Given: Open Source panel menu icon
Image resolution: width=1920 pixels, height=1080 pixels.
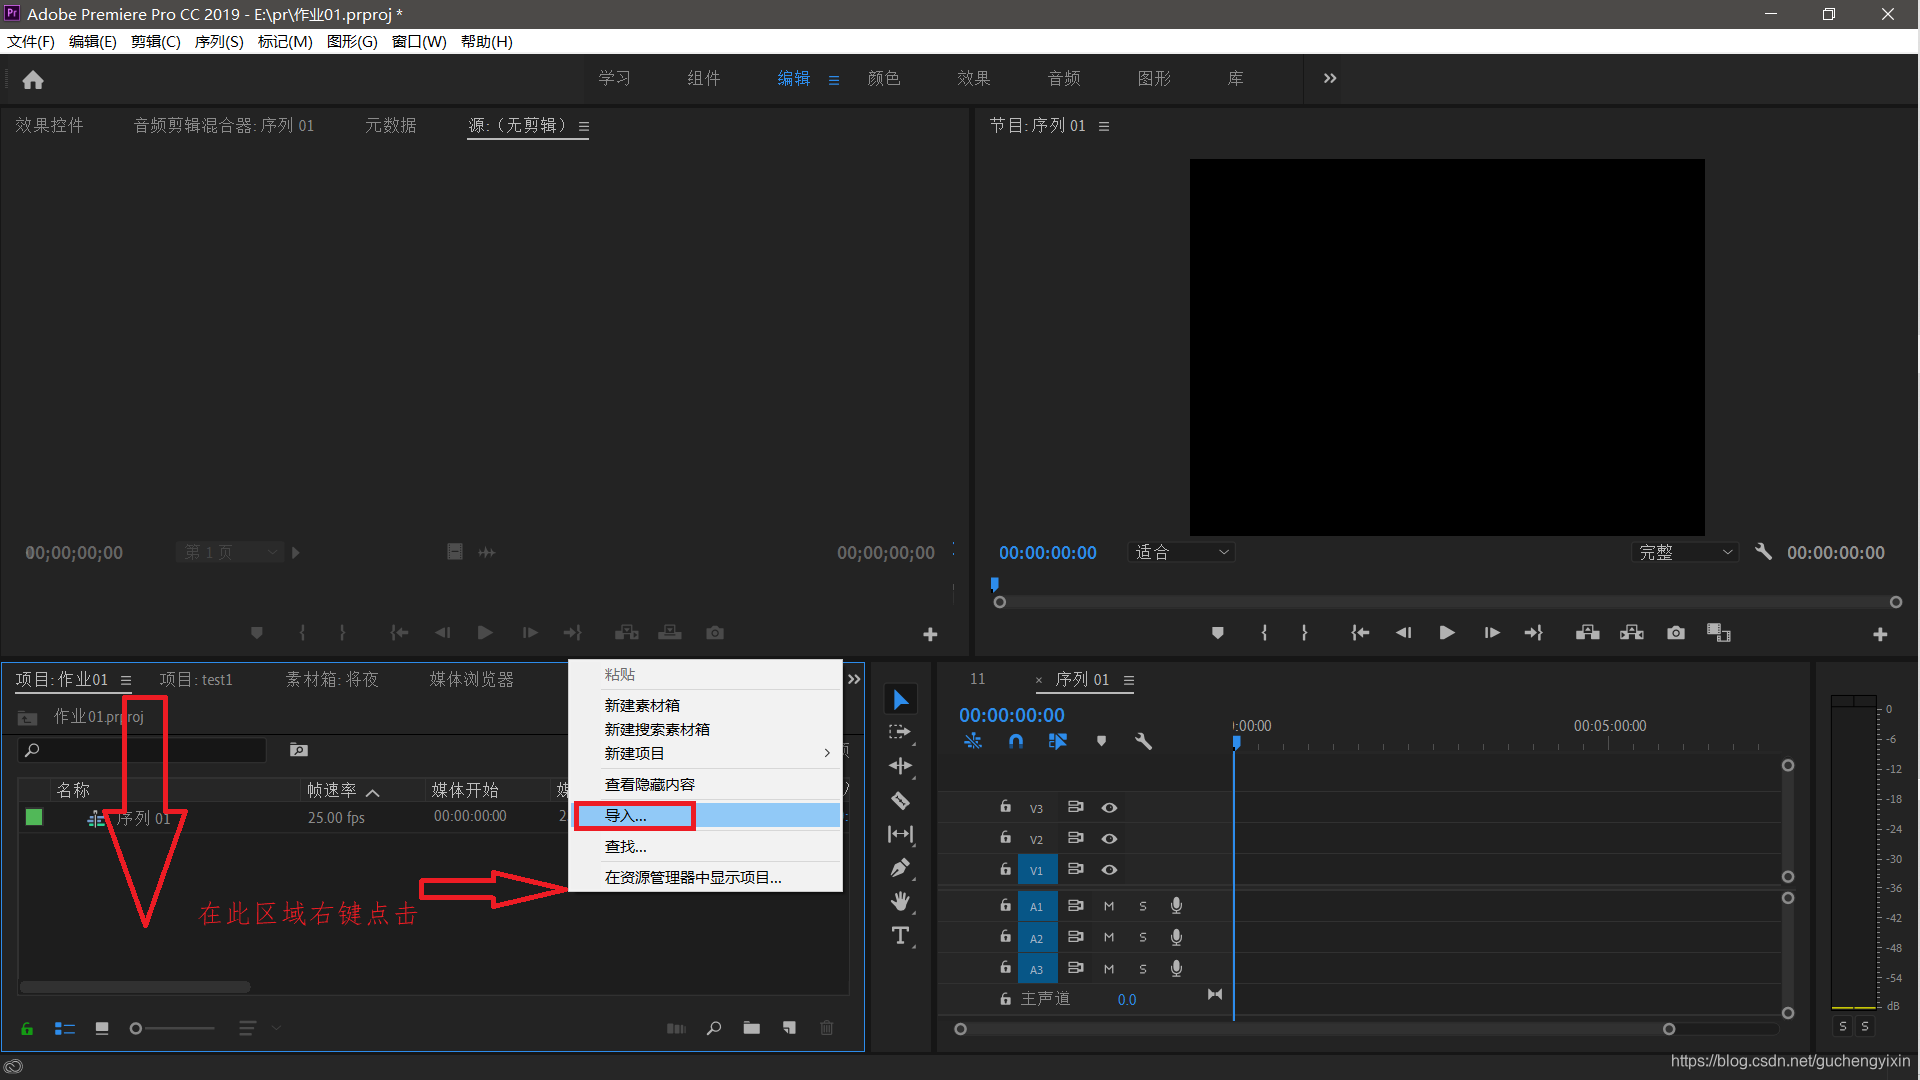Looking at the screenshot, I should 584,126.
